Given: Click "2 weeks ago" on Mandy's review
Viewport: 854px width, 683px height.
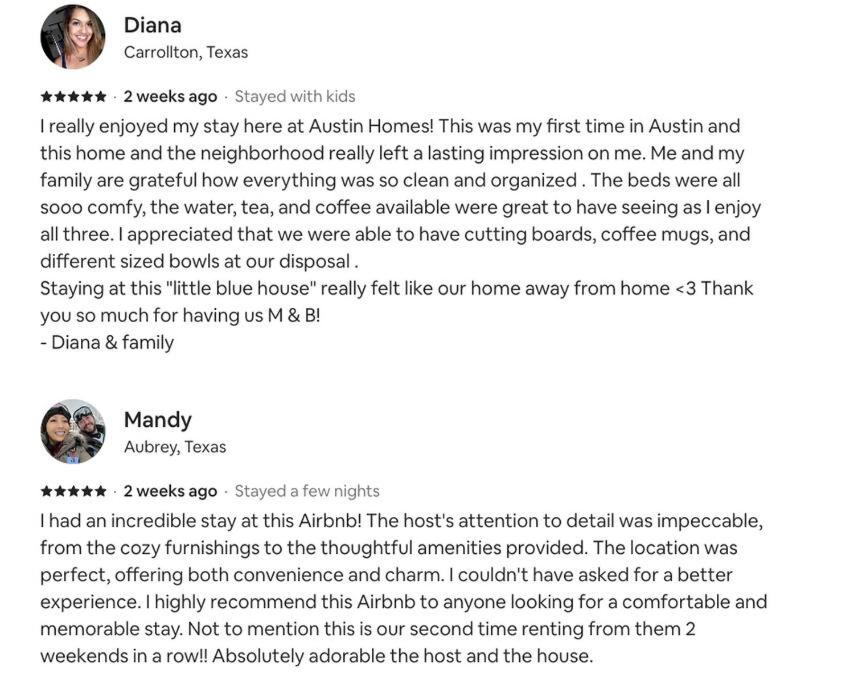Looking at the screenshot, I should (170, 491).
